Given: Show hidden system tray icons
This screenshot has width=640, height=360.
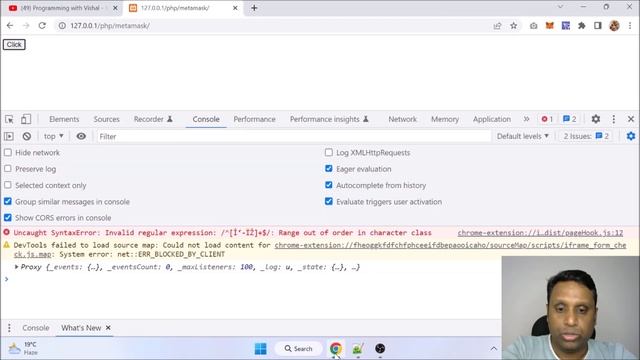Looking at the screenshot, I should (493, 349).
